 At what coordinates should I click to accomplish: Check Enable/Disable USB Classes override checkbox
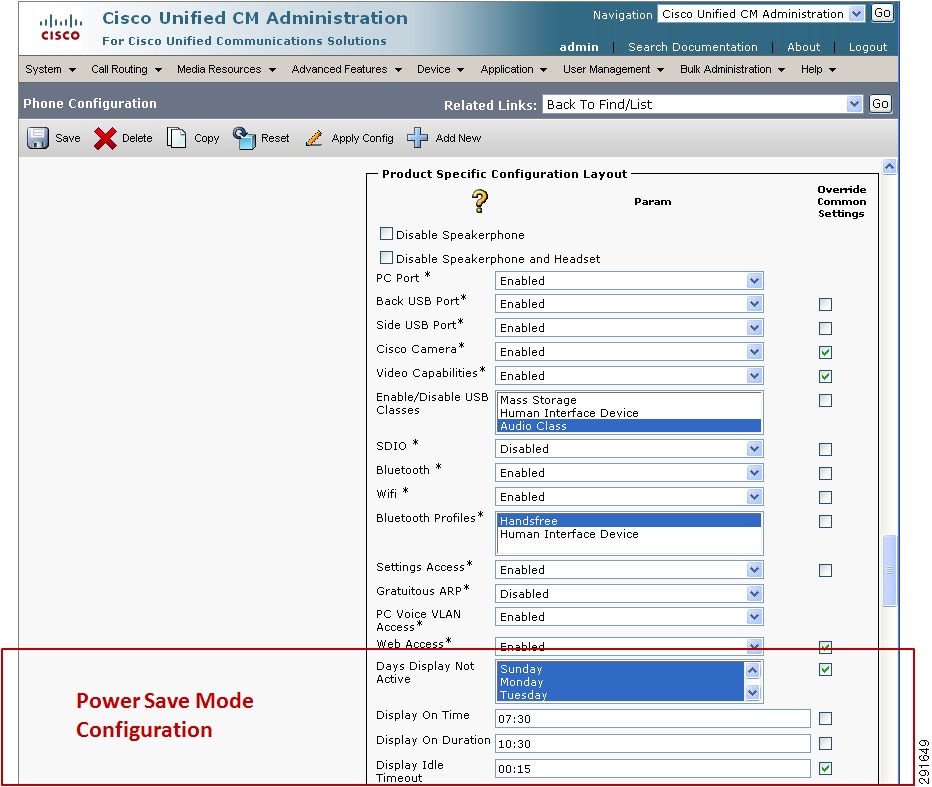tap(825, 401)
